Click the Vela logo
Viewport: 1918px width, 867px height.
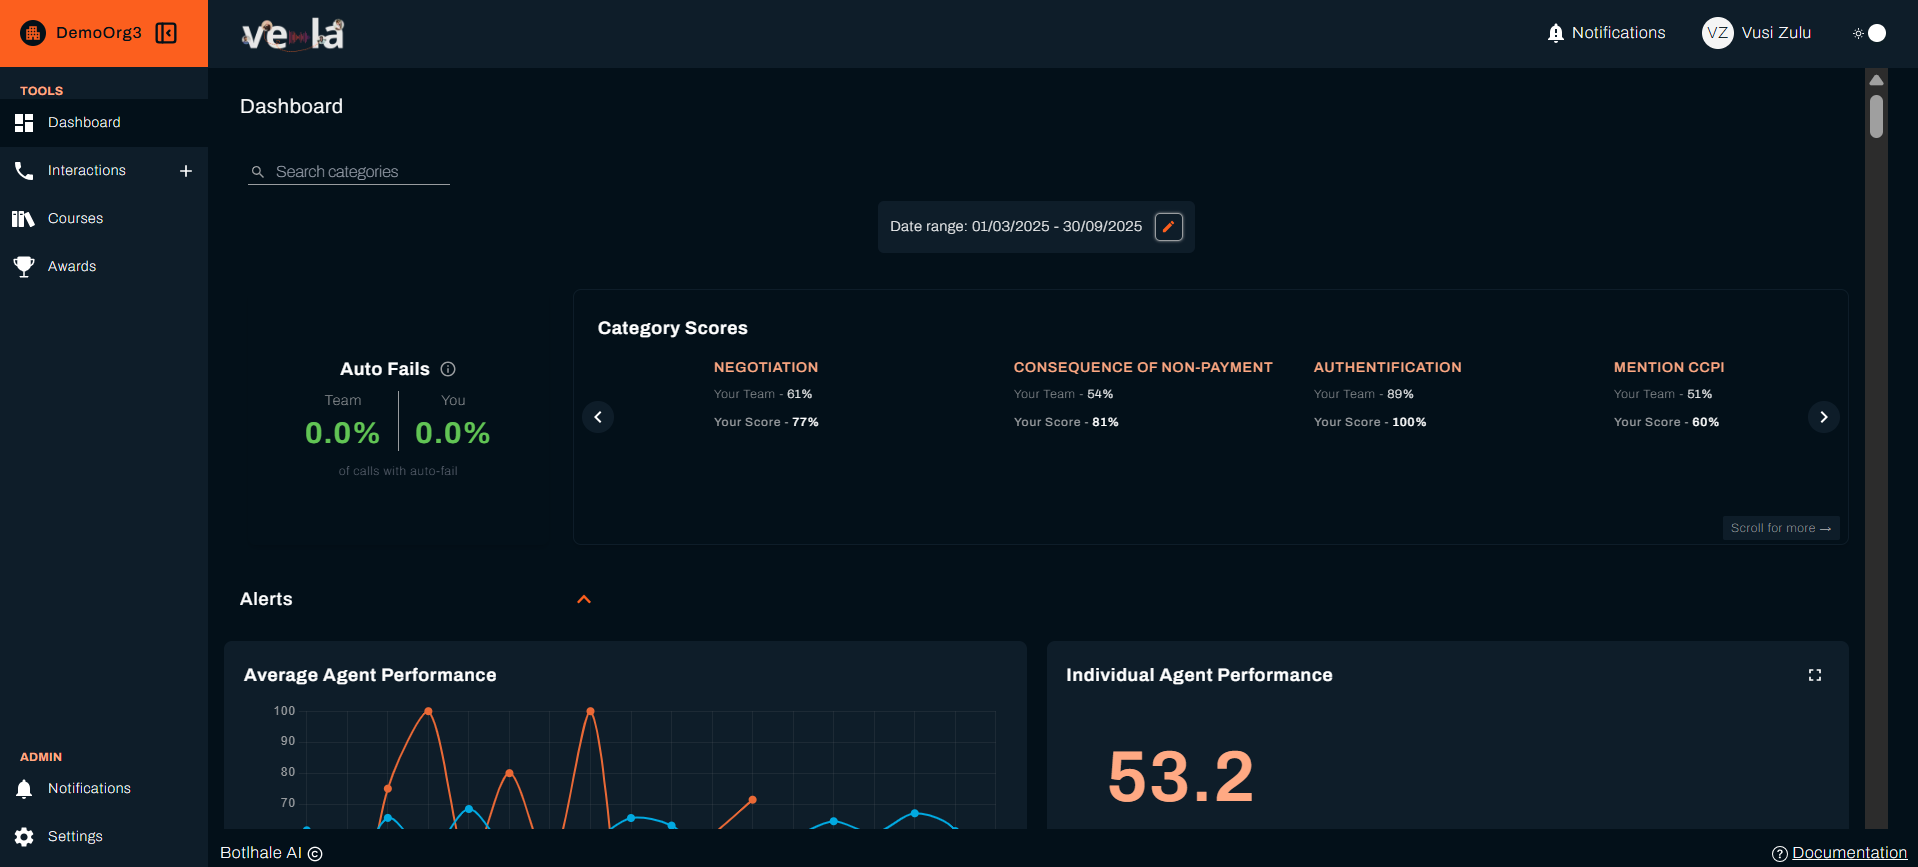293,35
